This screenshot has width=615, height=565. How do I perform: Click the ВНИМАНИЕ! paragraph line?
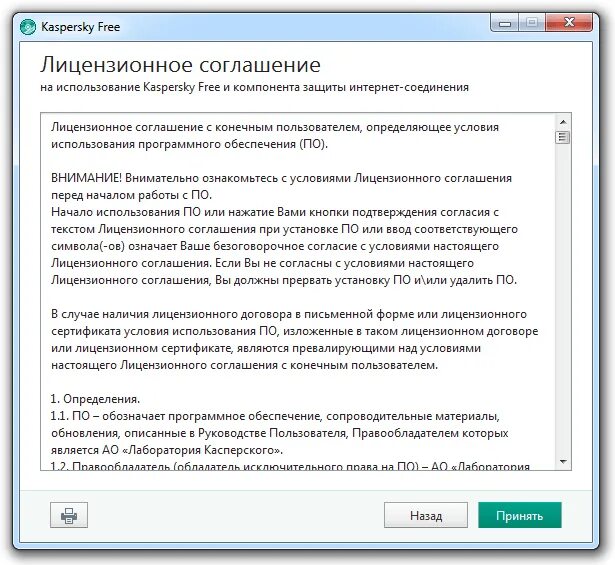point(281,178)
